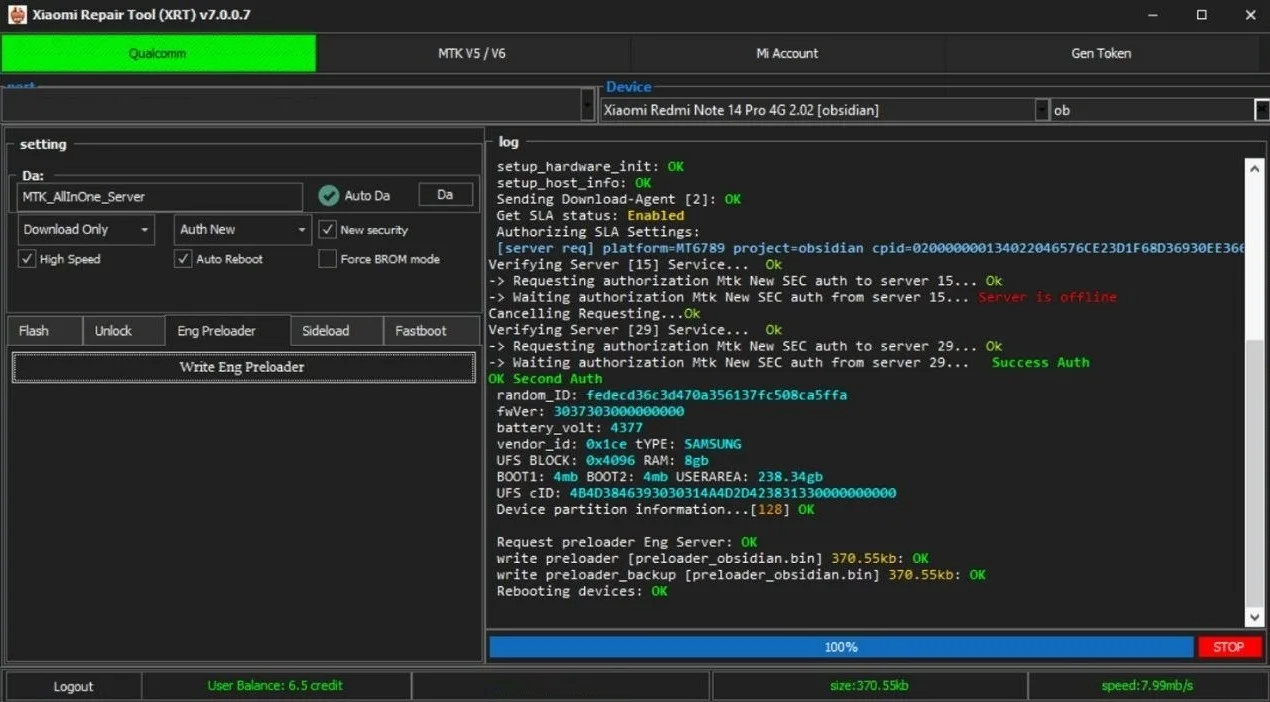Click the Xiaomi Repair Tool app icon

[17, 15]
